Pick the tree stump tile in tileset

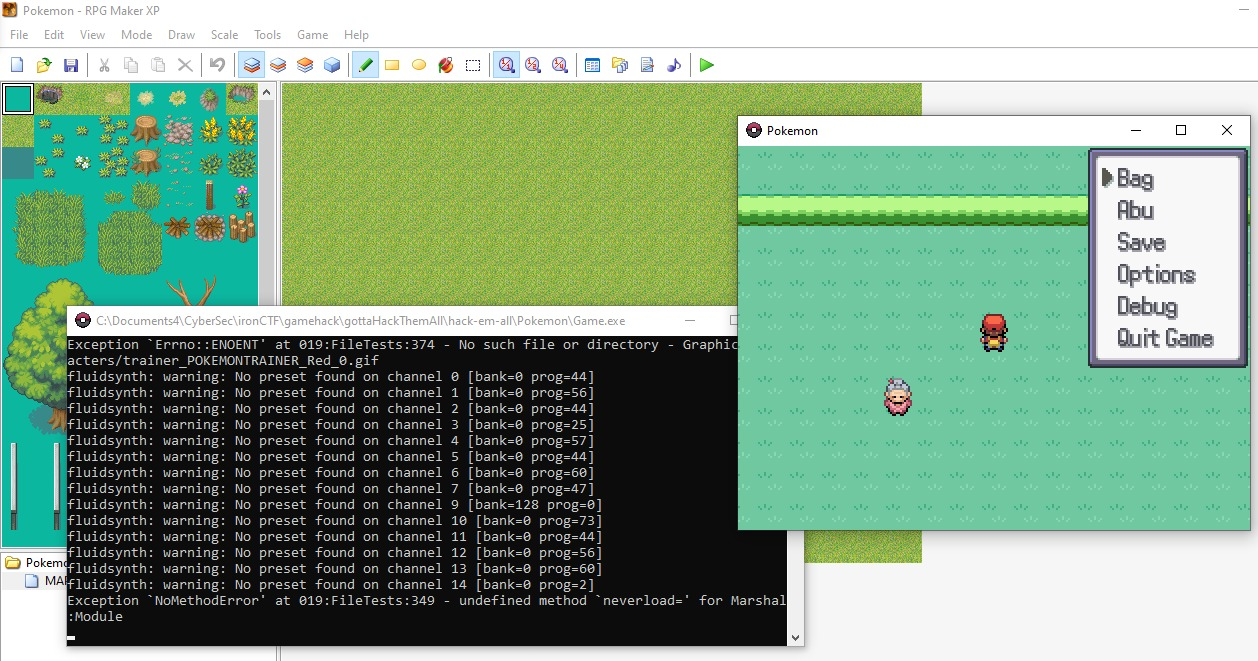point(147,128)
